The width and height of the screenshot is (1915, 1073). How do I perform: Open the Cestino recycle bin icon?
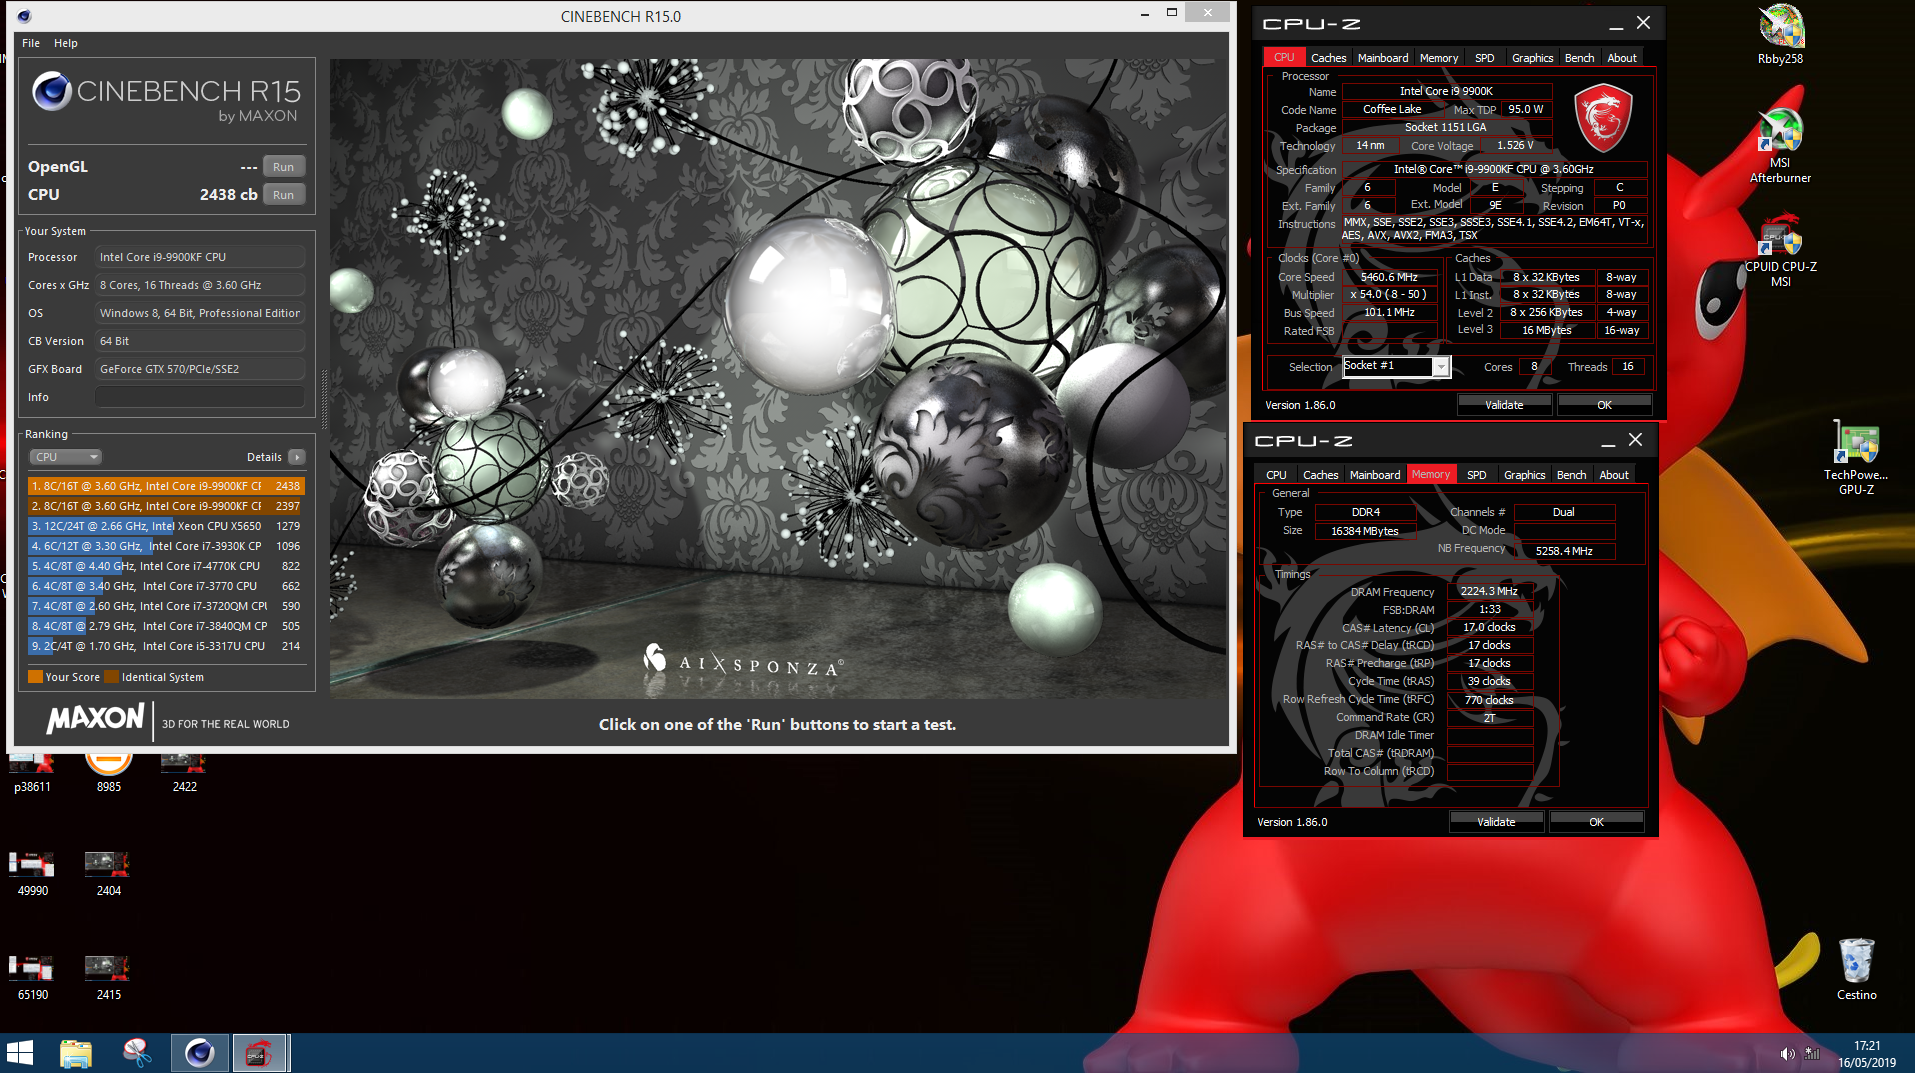[x=1856, y=969]
